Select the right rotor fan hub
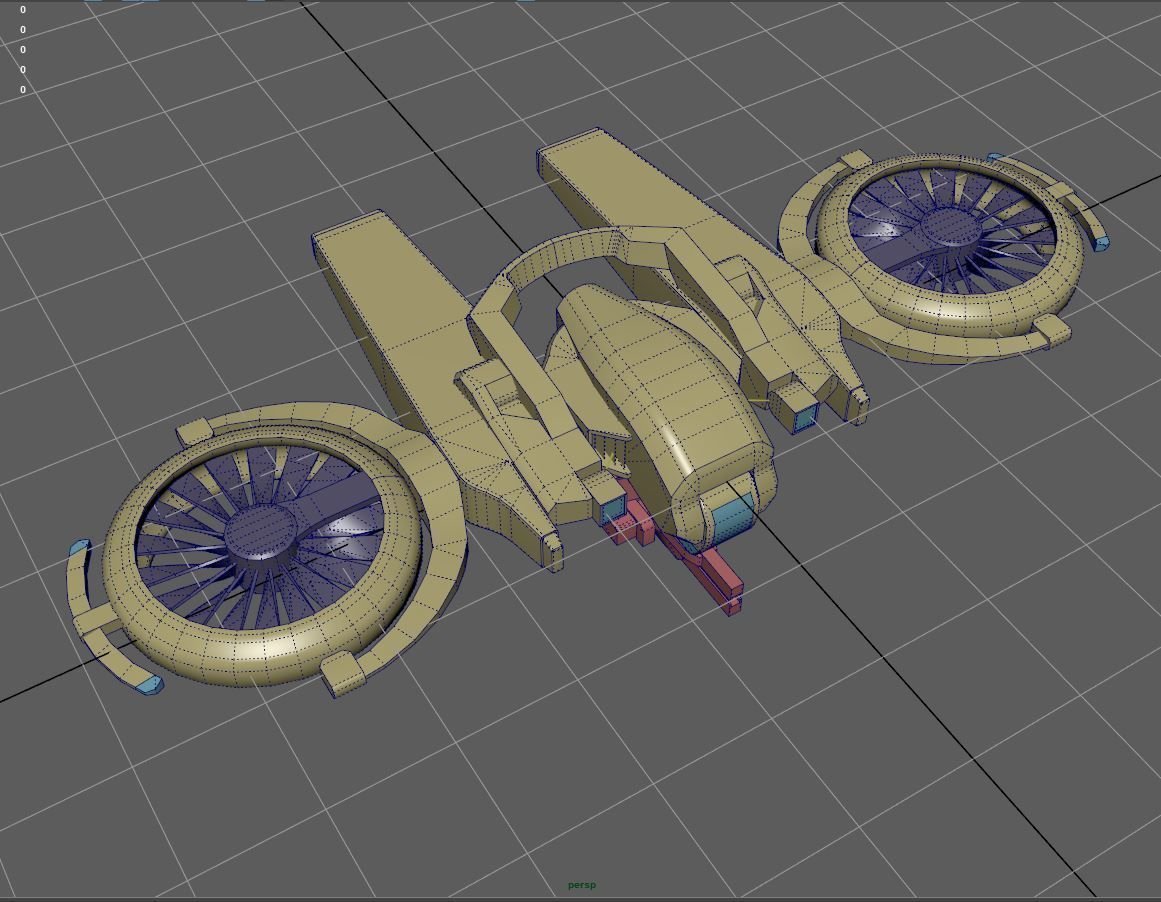 (951, 226)
